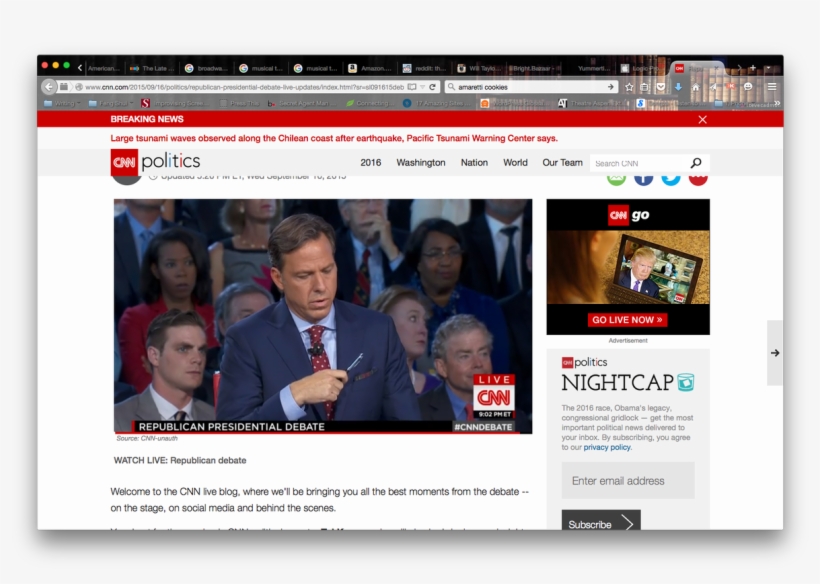Open the Firefox menu via hamburger icon
The width and height of the screenshot is (820, 584).
(771, 87)
